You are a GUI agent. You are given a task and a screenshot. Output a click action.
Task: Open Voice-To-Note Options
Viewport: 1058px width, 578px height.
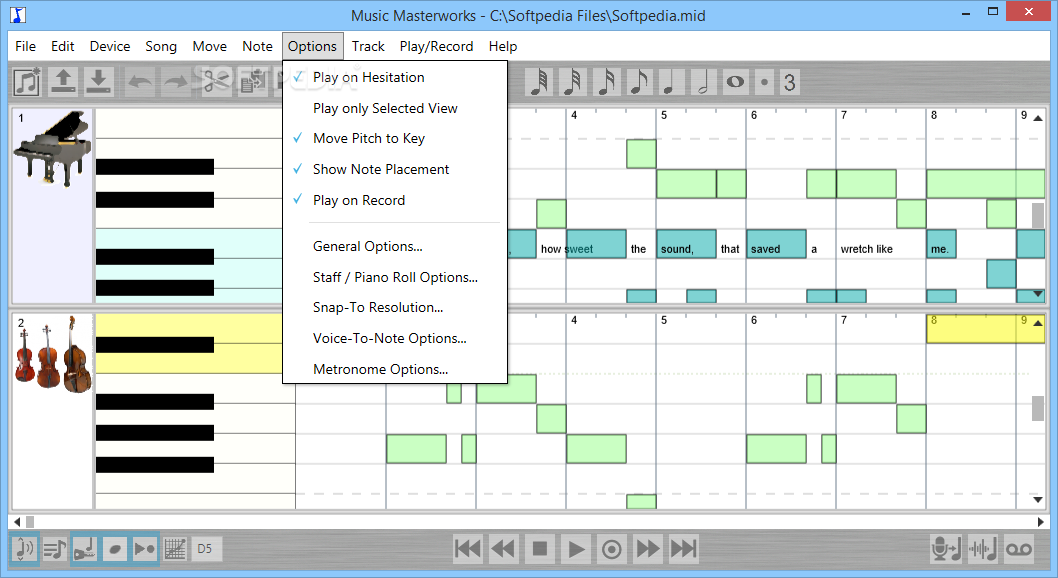pos(395,338)
